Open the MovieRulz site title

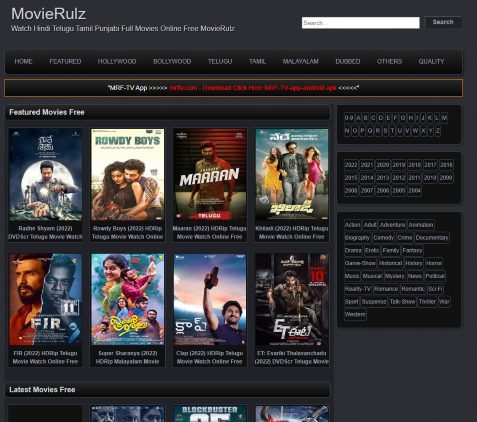point(49,14)
